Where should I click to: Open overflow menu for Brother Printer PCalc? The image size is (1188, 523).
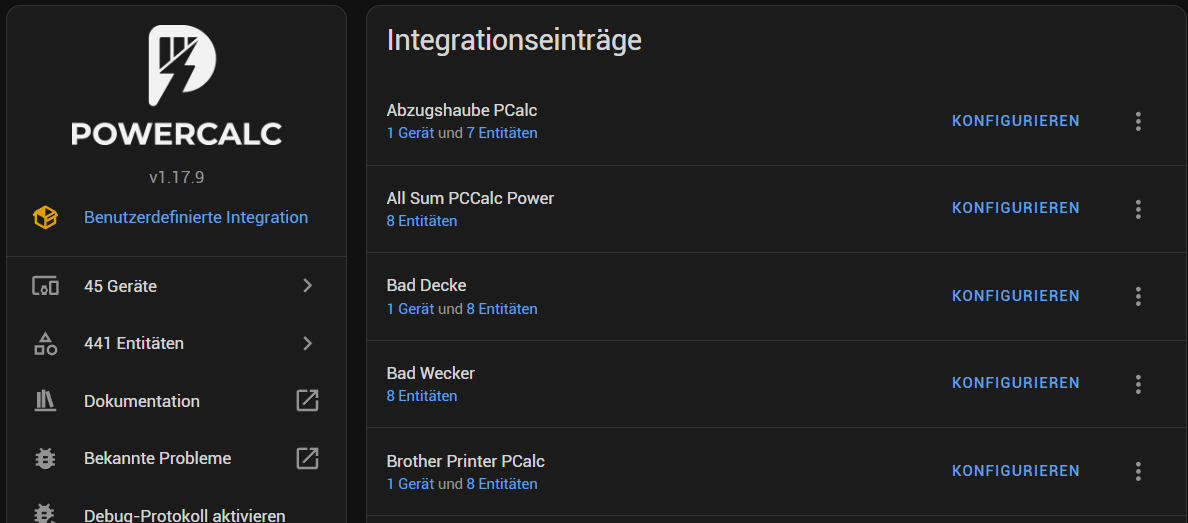coord(1138,471)
